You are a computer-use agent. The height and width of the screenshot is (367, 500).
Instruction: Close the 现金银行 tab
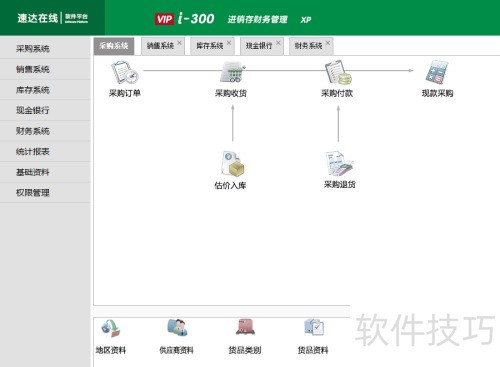(x=278, y=43)
